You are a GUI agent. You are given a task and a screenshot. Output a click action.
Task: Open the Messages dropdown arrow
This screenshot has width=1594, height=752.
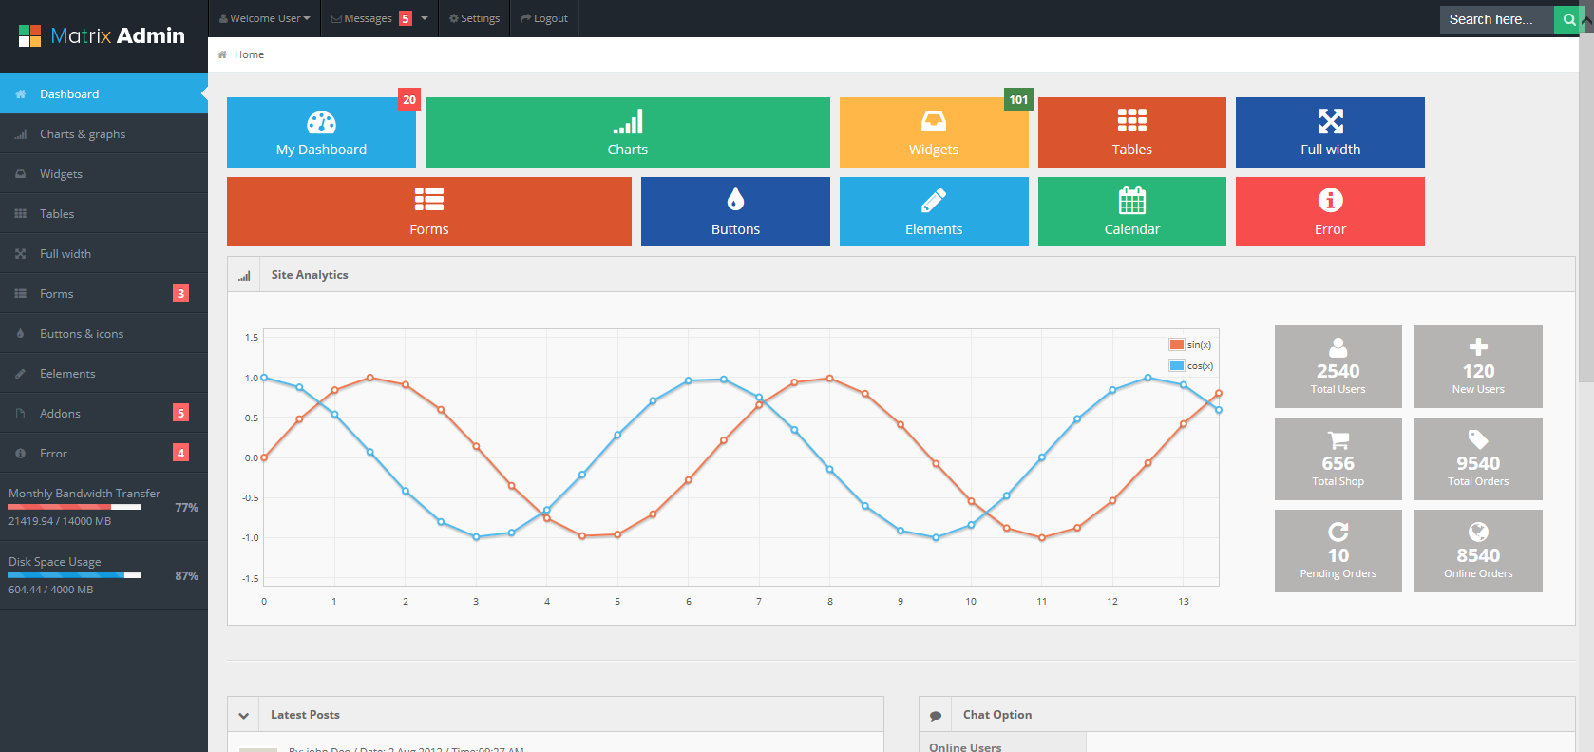[x=424, y=18]
